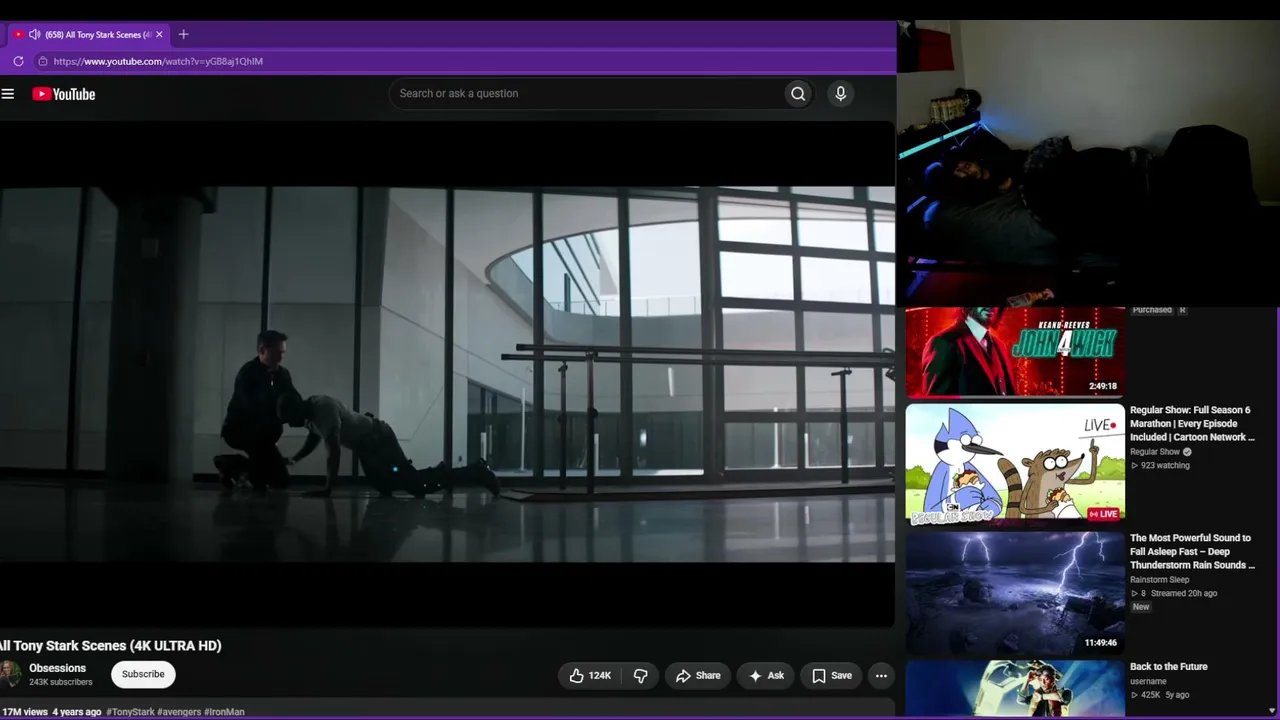This screenshot has width=1280, height=720.
Task: Mute the tab using its speaker icon
Action: 34,34
